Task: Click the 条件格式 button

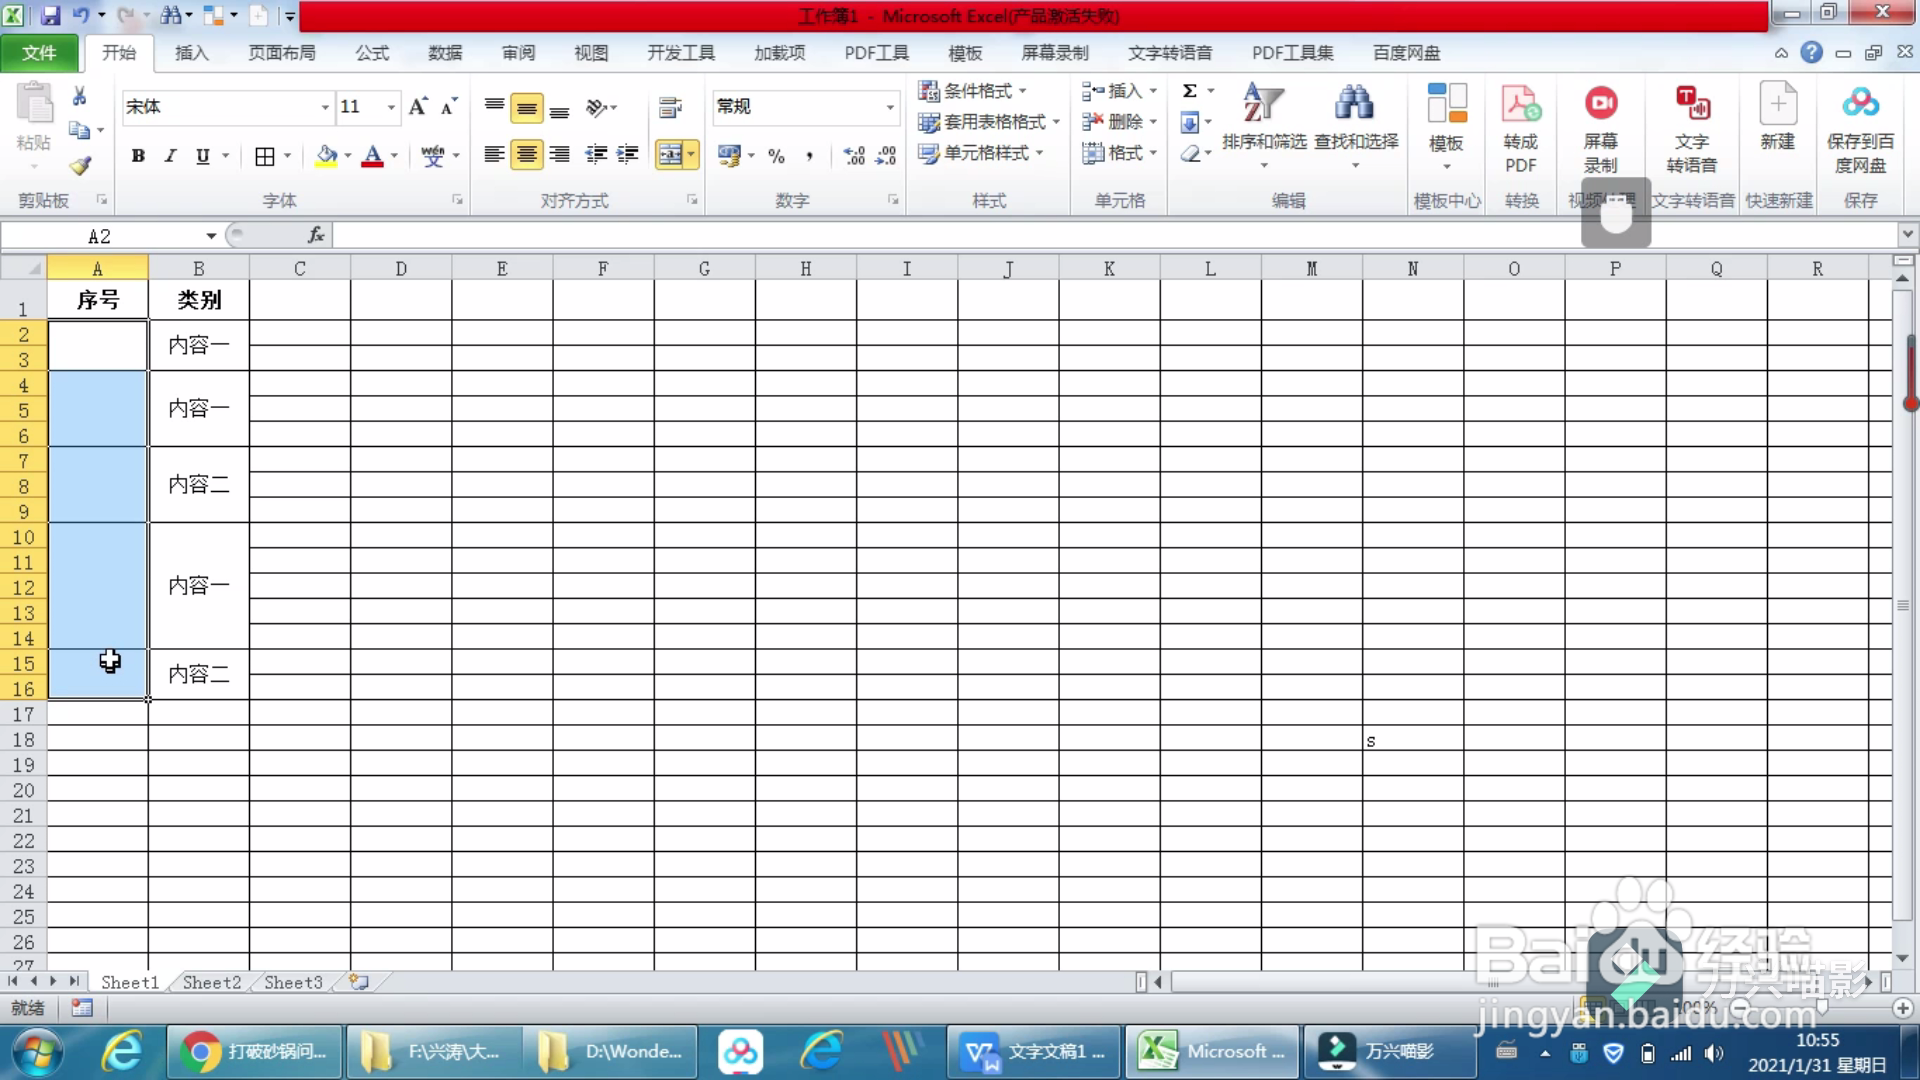Action: (x=973, y=91)
